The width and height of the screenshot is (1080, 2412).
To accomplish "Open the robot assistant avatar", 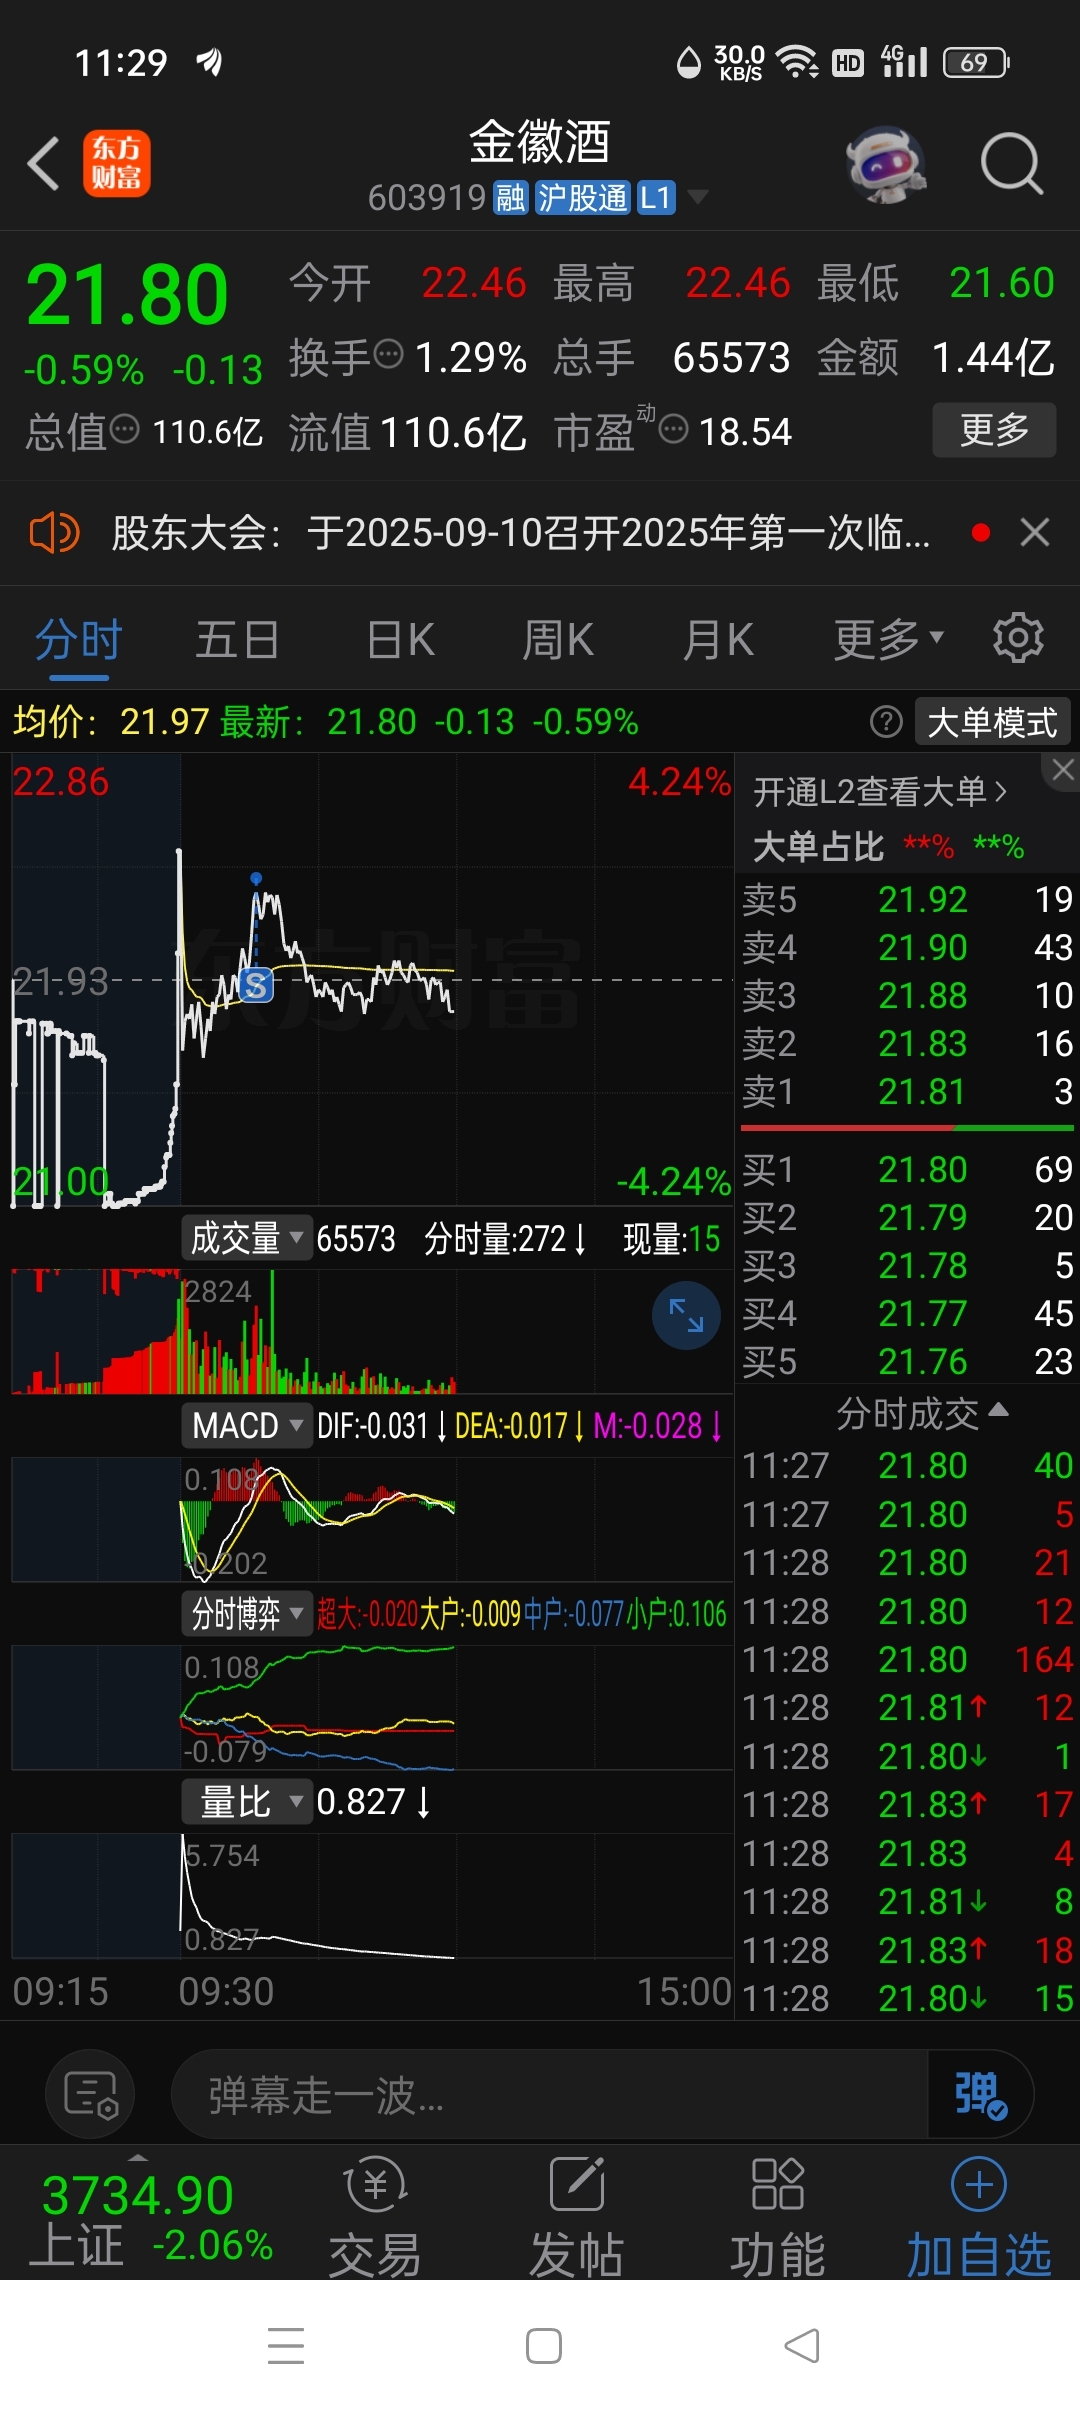I will (885, 163).
